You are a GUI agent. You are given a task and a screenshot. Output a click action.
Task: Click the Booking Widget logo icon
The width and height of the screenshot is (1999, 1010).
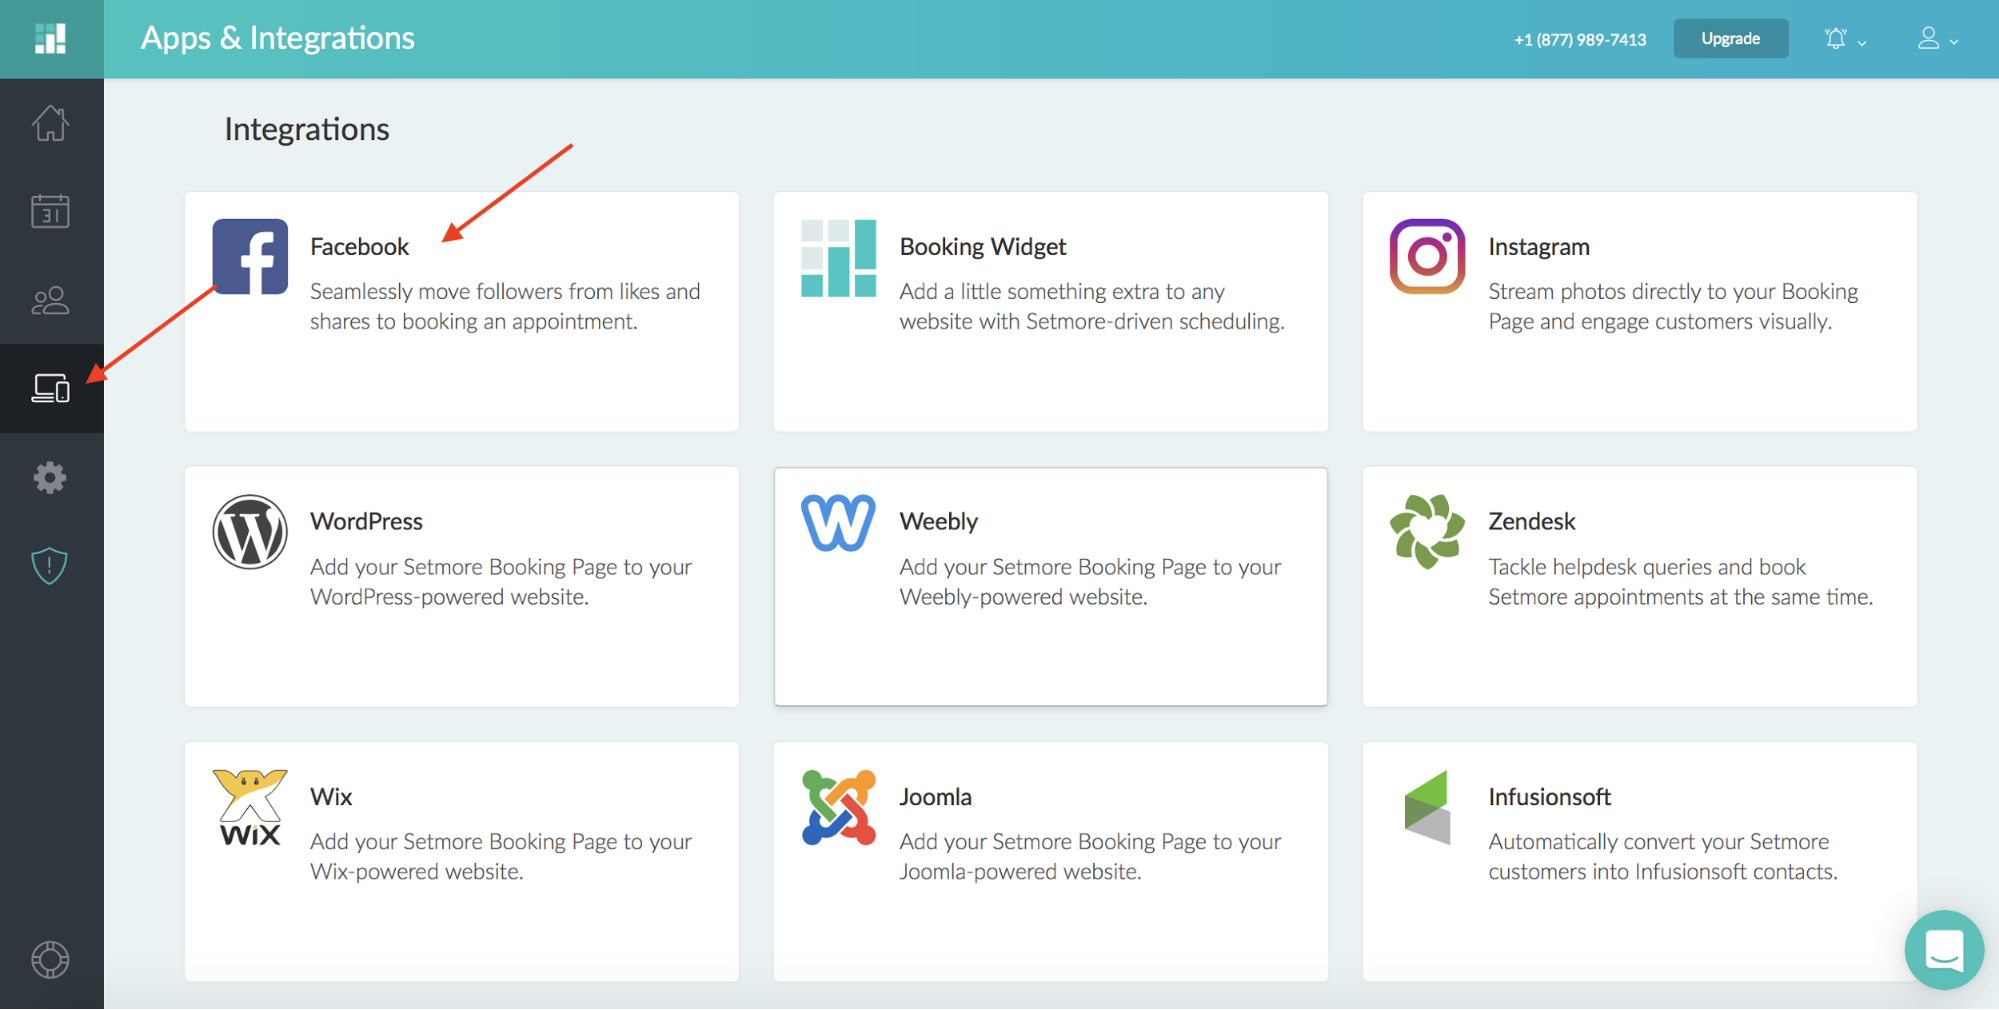[x=838, y=258]
